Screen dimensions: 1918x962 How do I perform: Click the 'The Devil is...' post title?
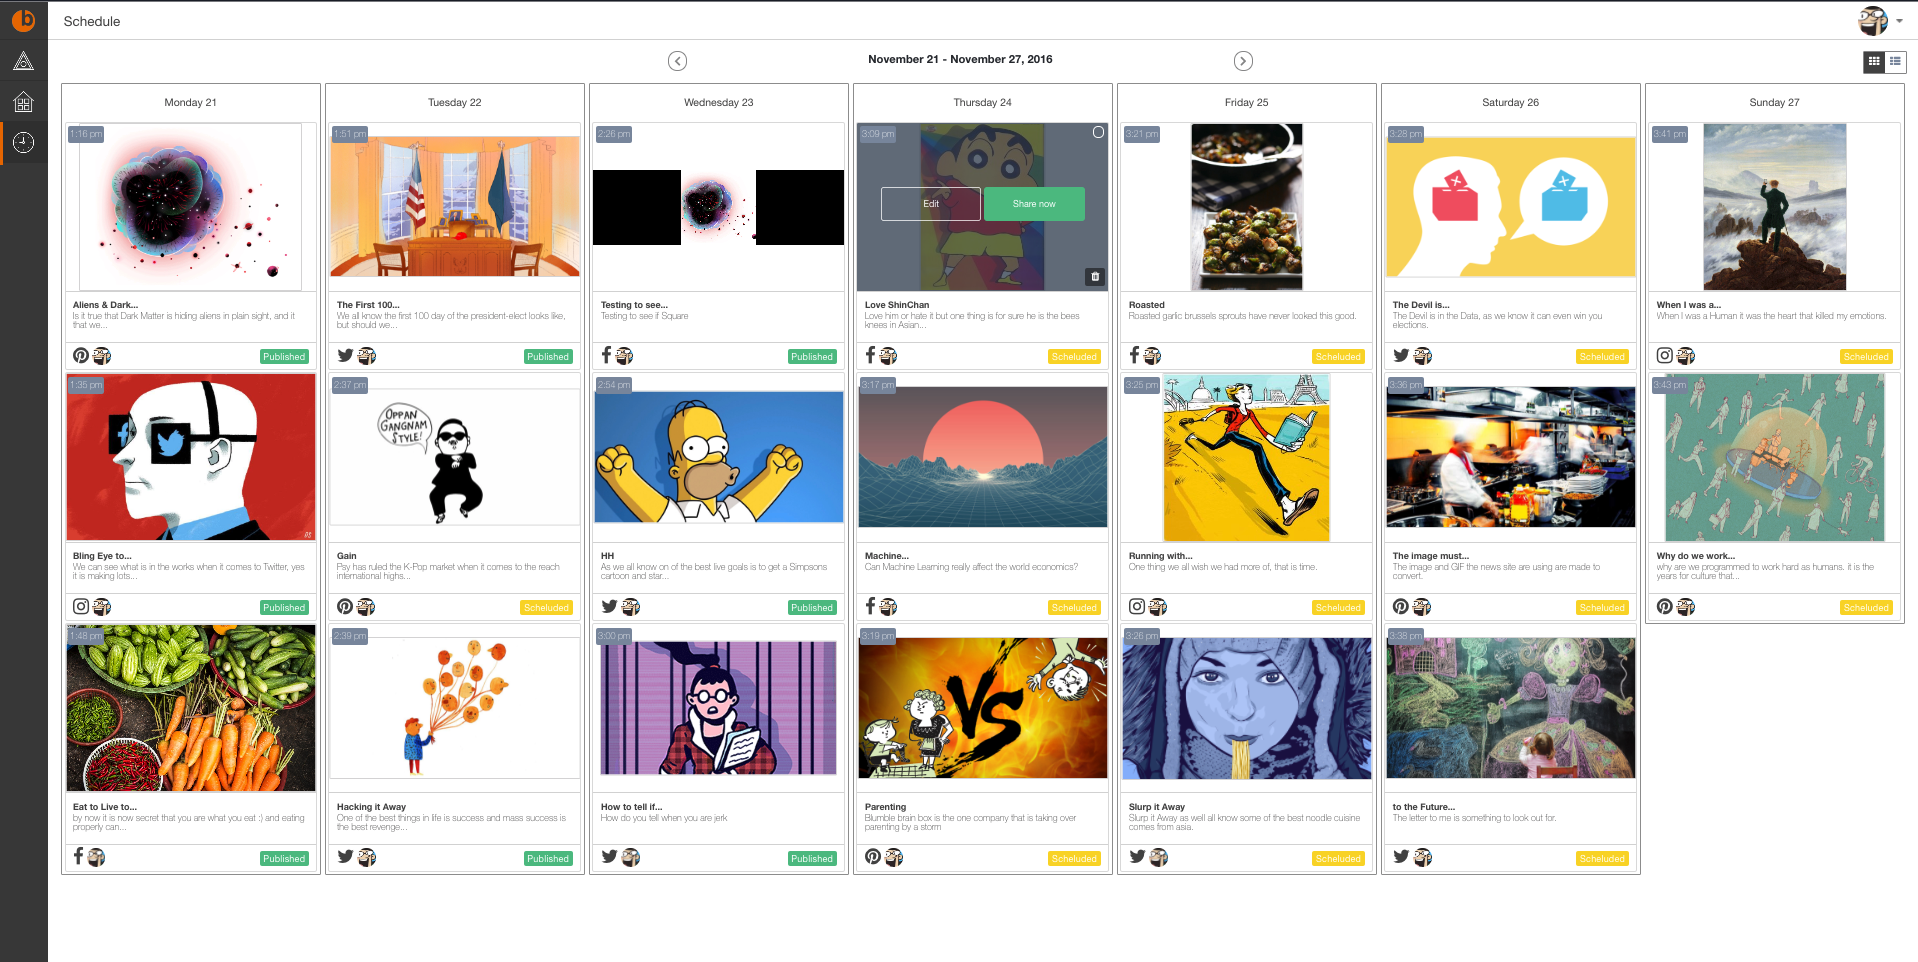1421,305
